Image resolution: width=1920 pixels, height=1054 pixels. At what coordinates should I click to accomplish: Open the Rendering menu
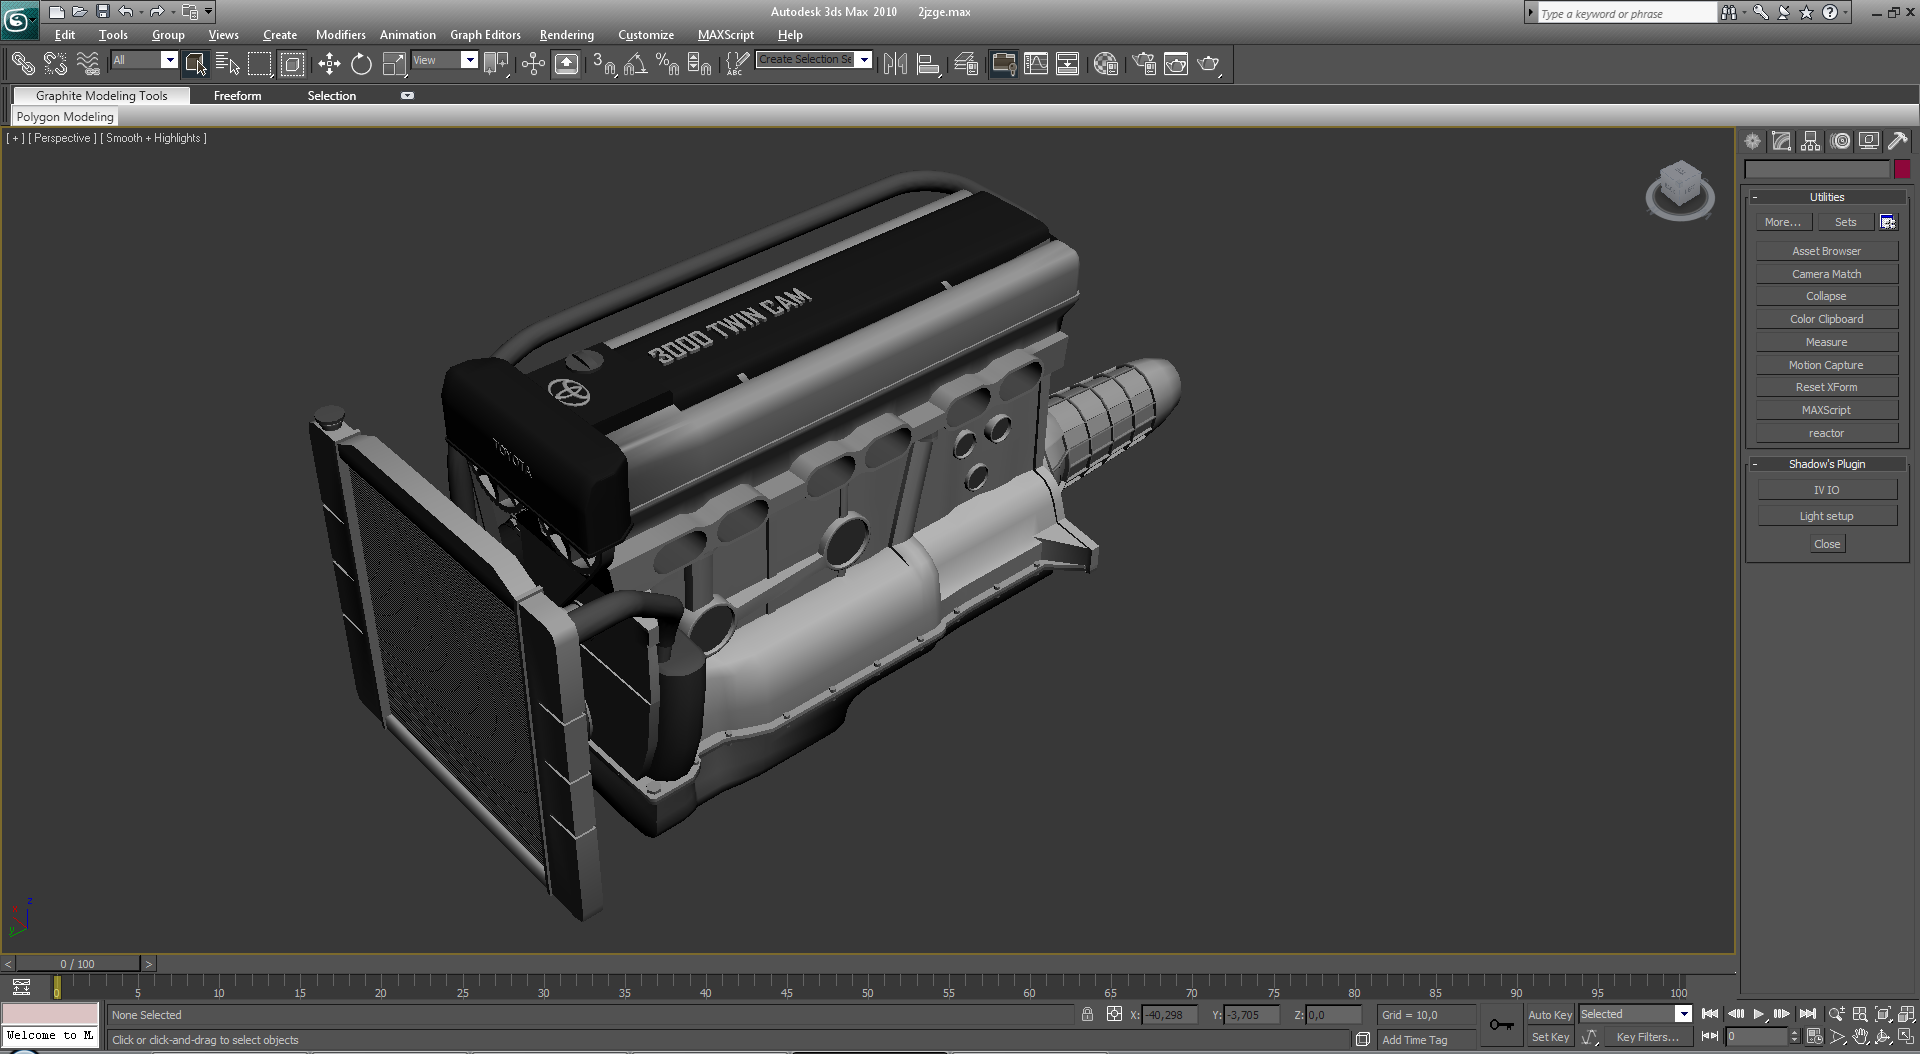coord(566,35)
